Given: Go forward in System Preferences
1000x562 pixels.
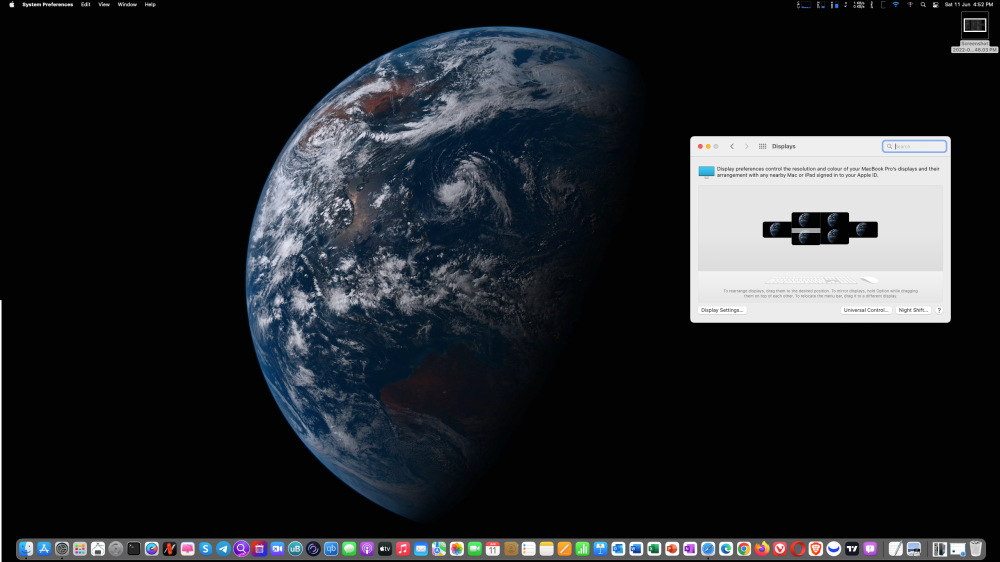Looking at the screenshot, I should point(746,146).
